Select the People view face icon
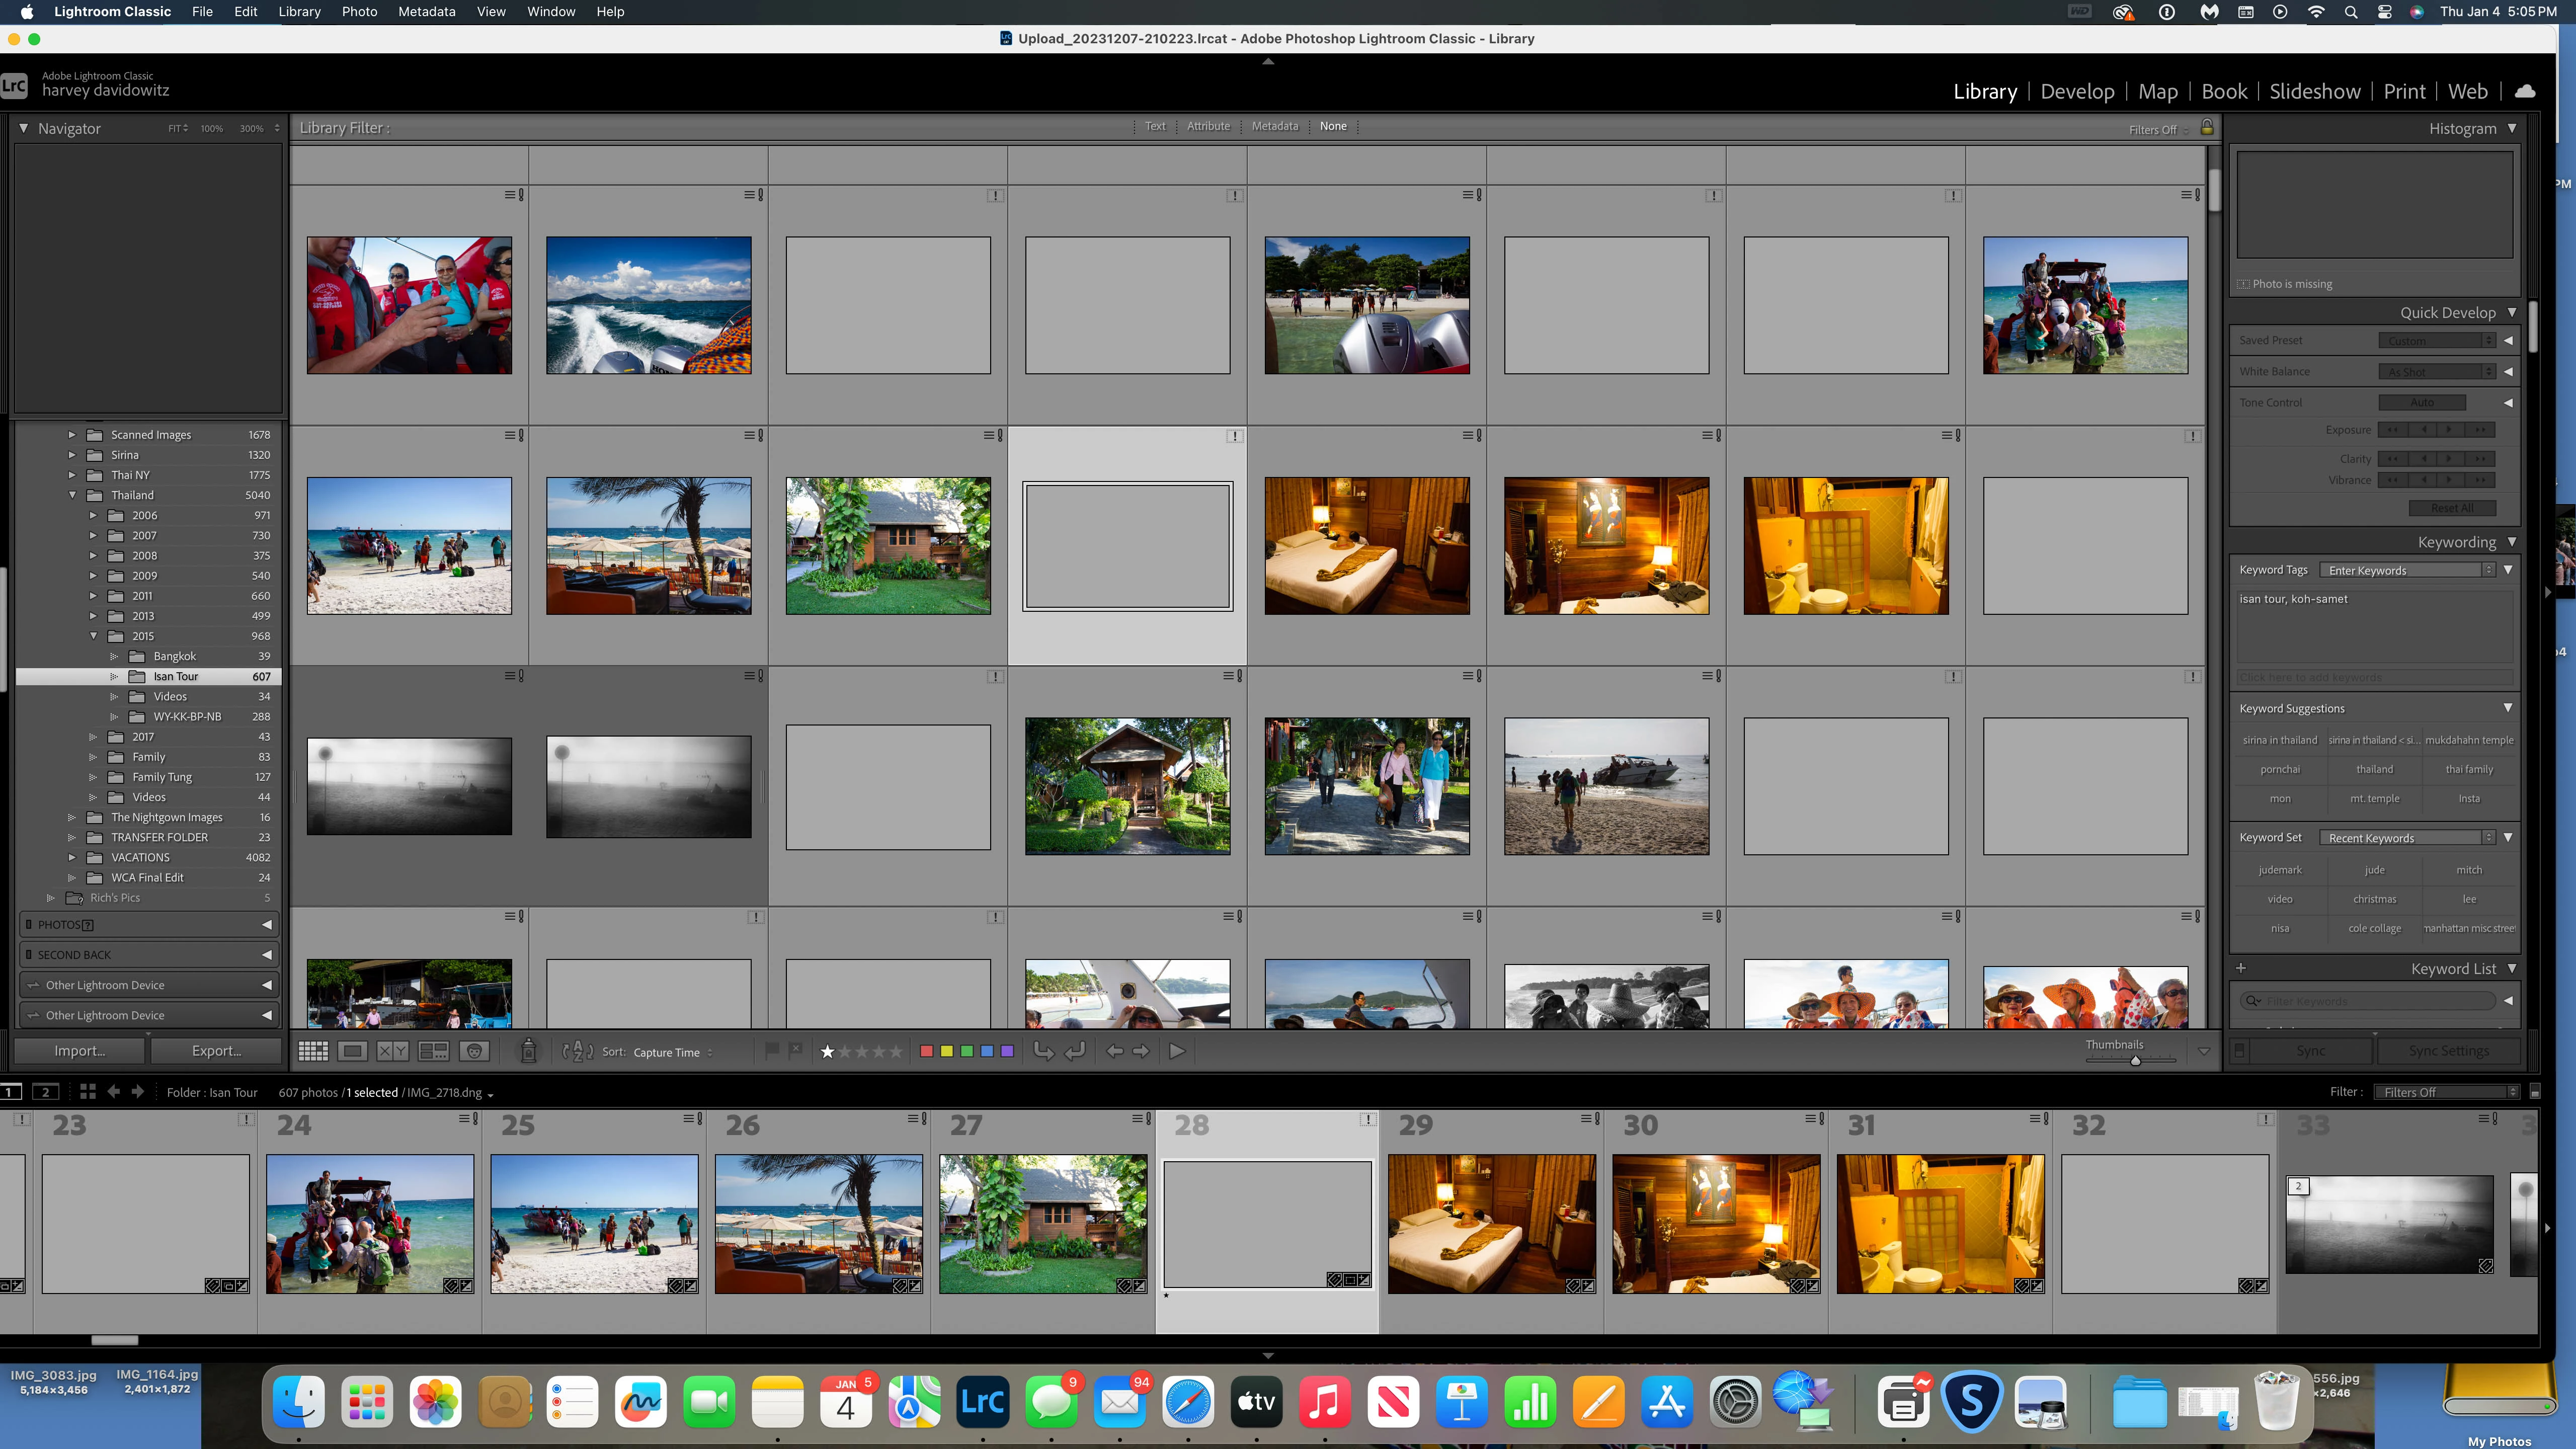The image size is (2576, 1449). click(x=475, y=1051)
